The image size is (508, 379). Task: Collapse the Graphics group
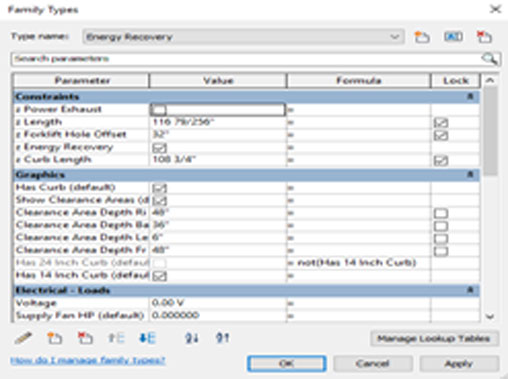click(x=470, y=175)
